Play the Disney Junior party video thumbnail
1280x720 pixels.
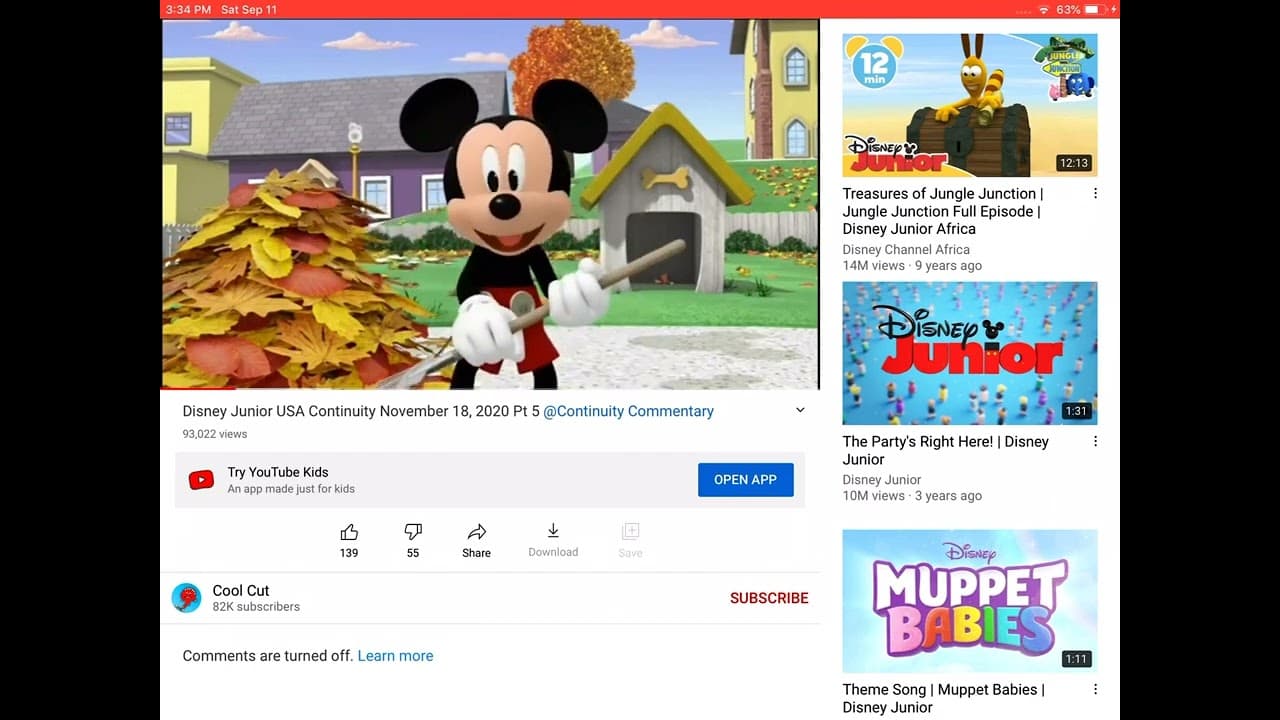(969, 353)
